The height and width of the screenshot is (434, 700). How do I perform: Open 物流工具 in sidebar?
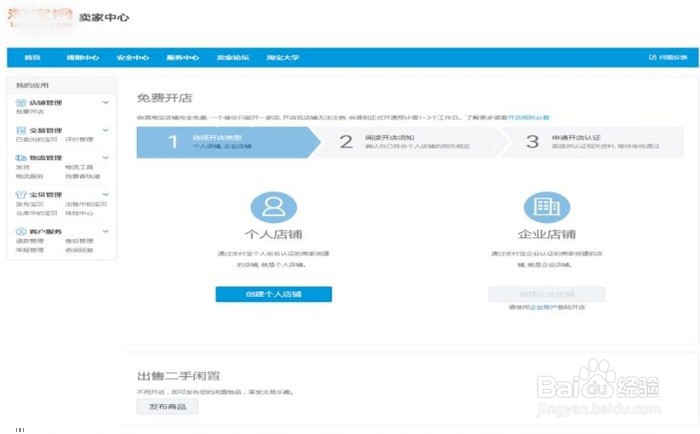tap(79, 167)
